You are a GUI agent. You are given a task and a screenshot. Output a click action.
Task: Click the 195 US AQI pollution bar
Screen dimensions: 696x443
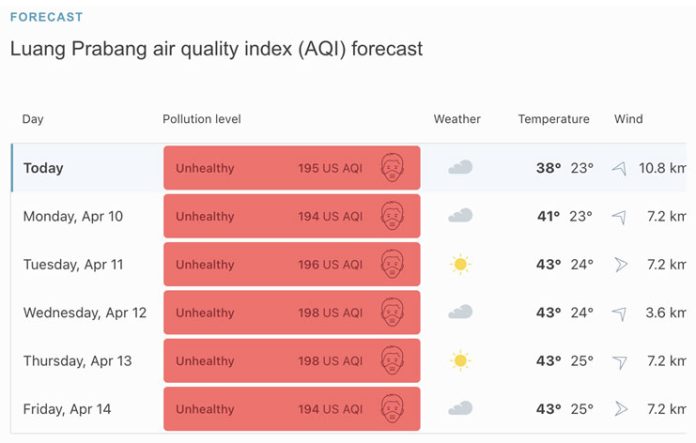click(292, 168)
